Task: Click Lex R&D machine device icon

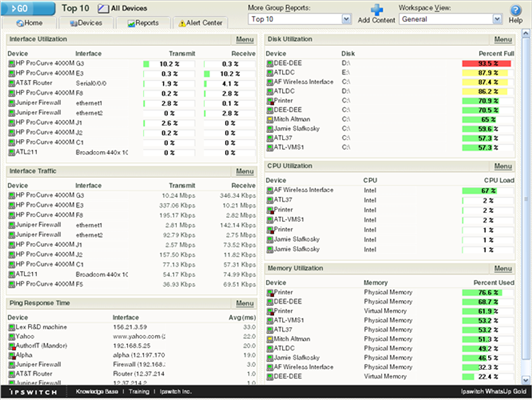Action: click(x=12, y=327)
